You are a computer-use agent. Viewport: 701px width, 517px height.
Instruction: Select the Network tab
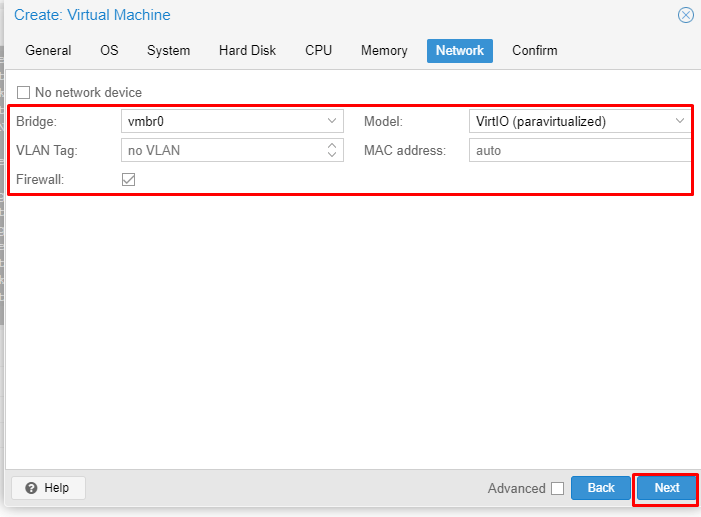(x=459, y=51)
